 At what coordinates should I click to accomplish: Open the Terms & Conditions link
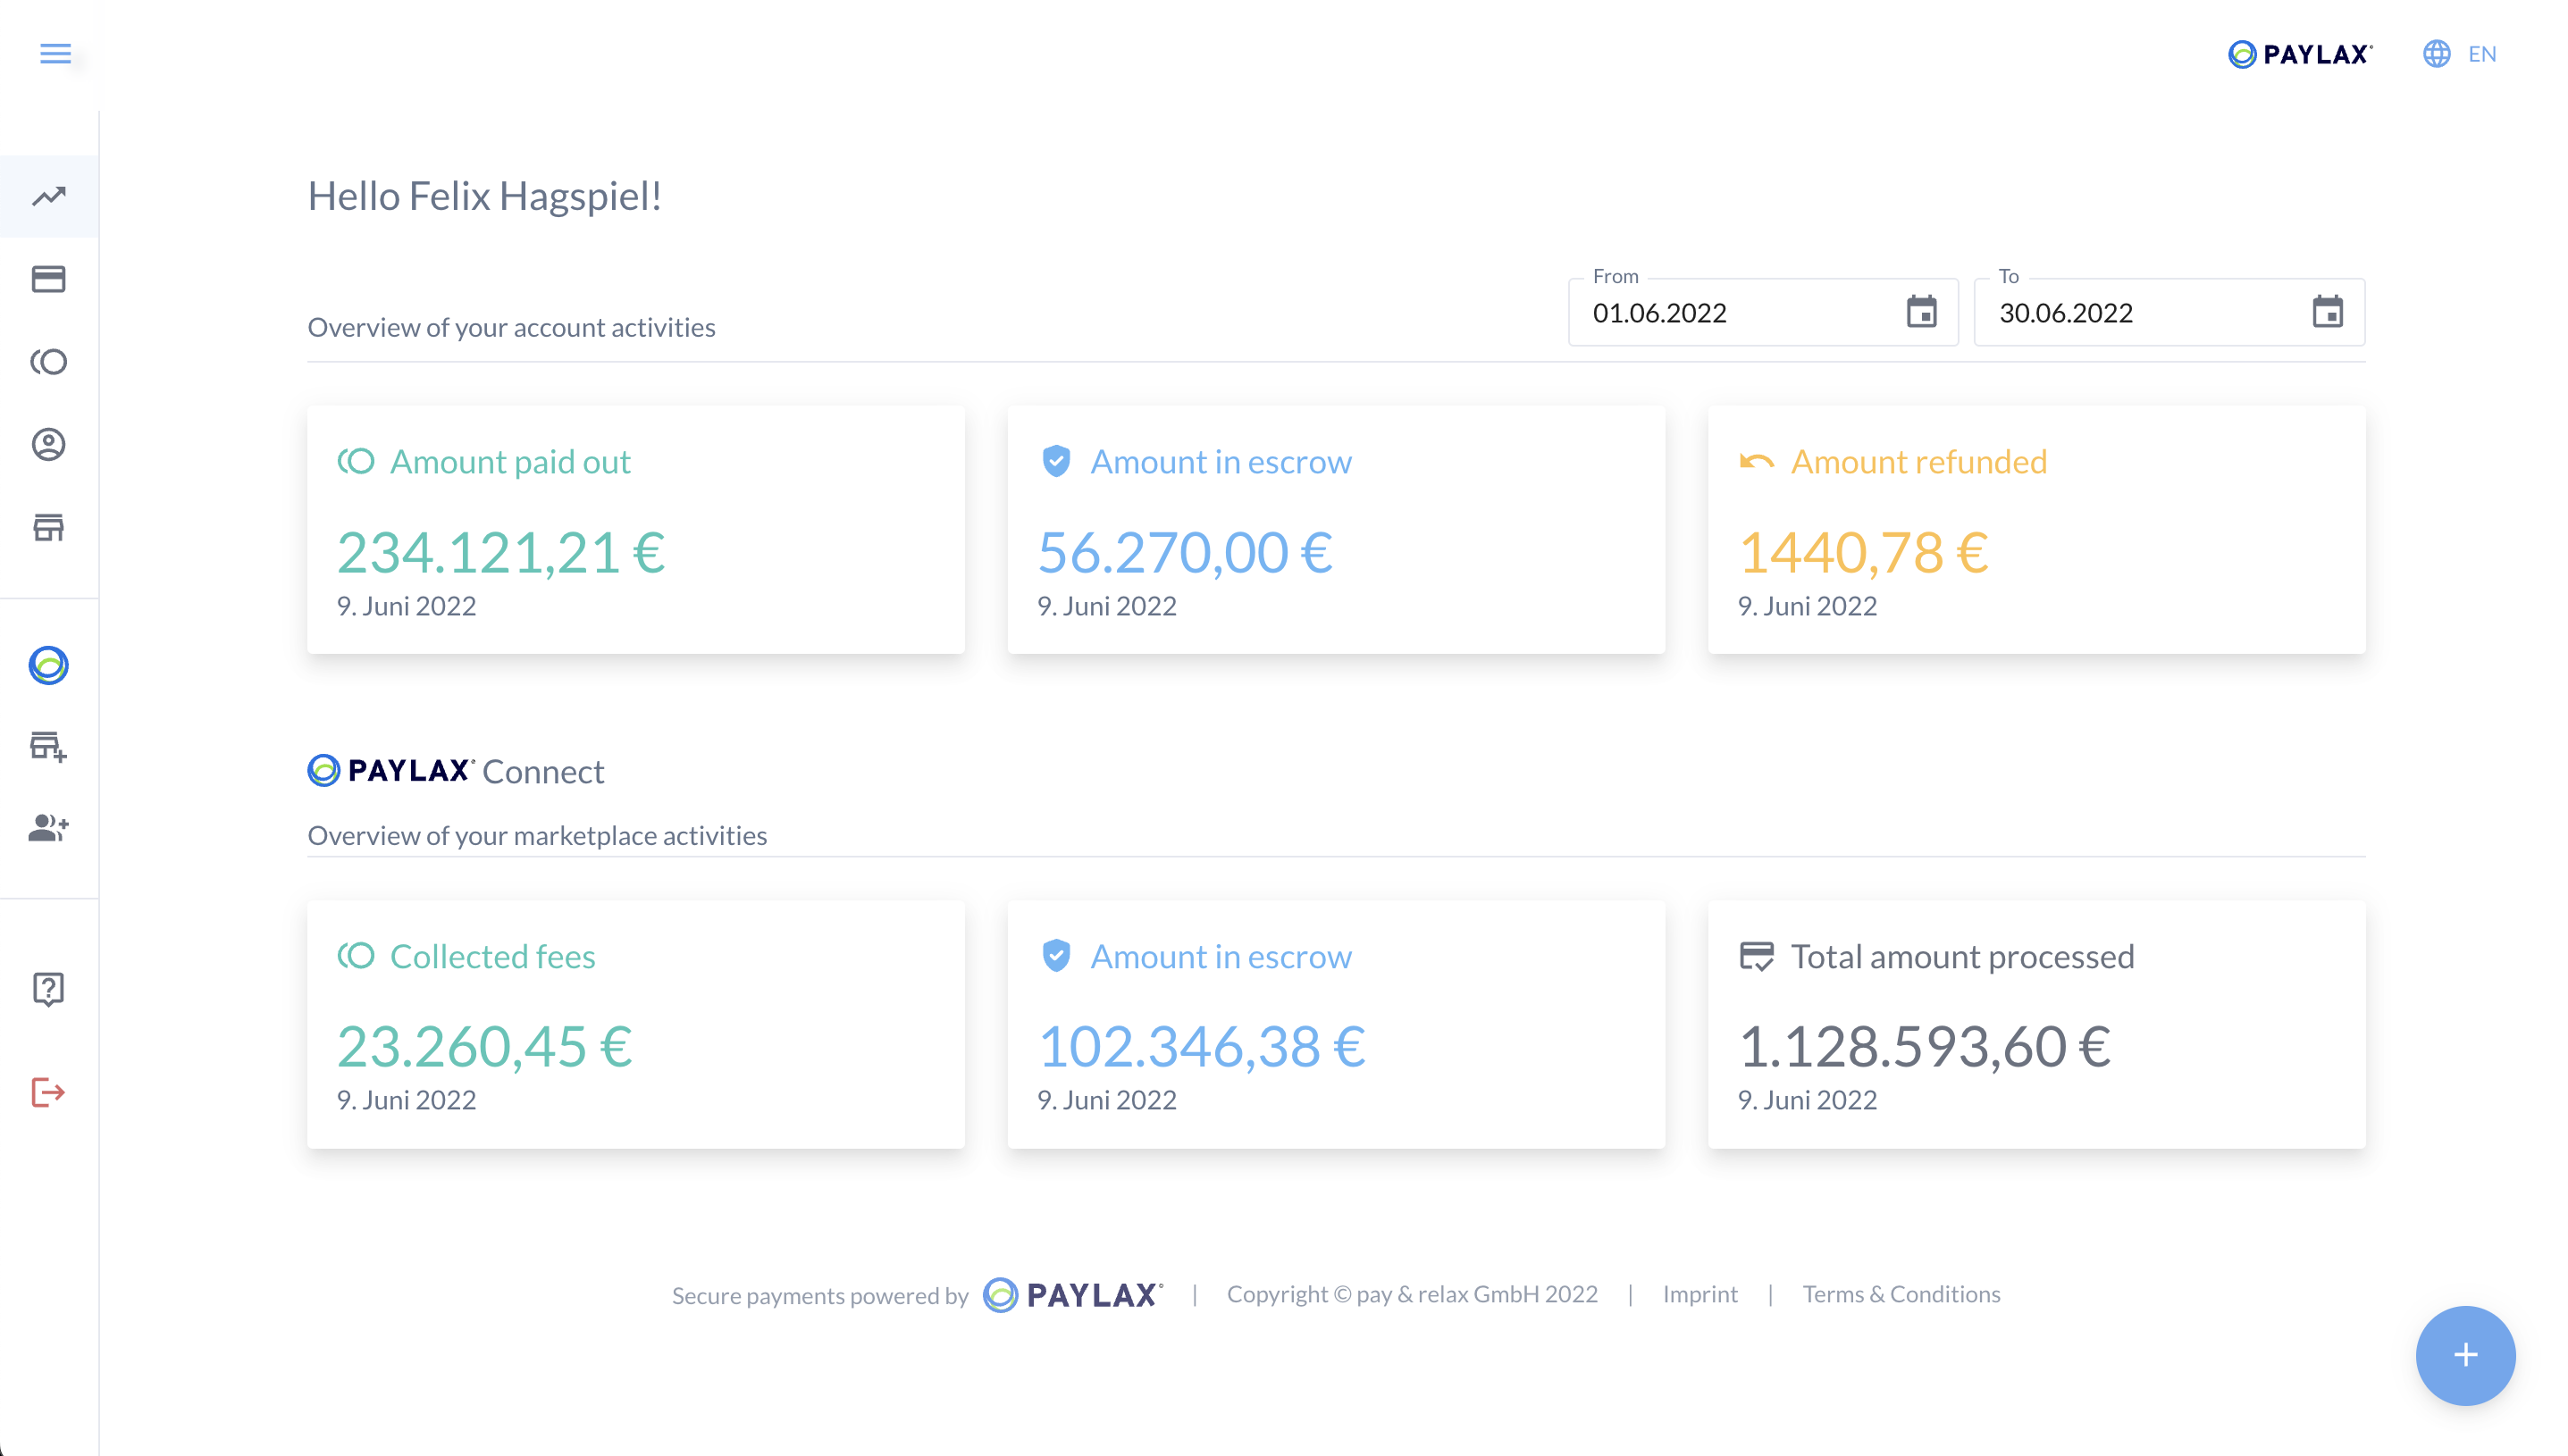pos(1901,1294)
